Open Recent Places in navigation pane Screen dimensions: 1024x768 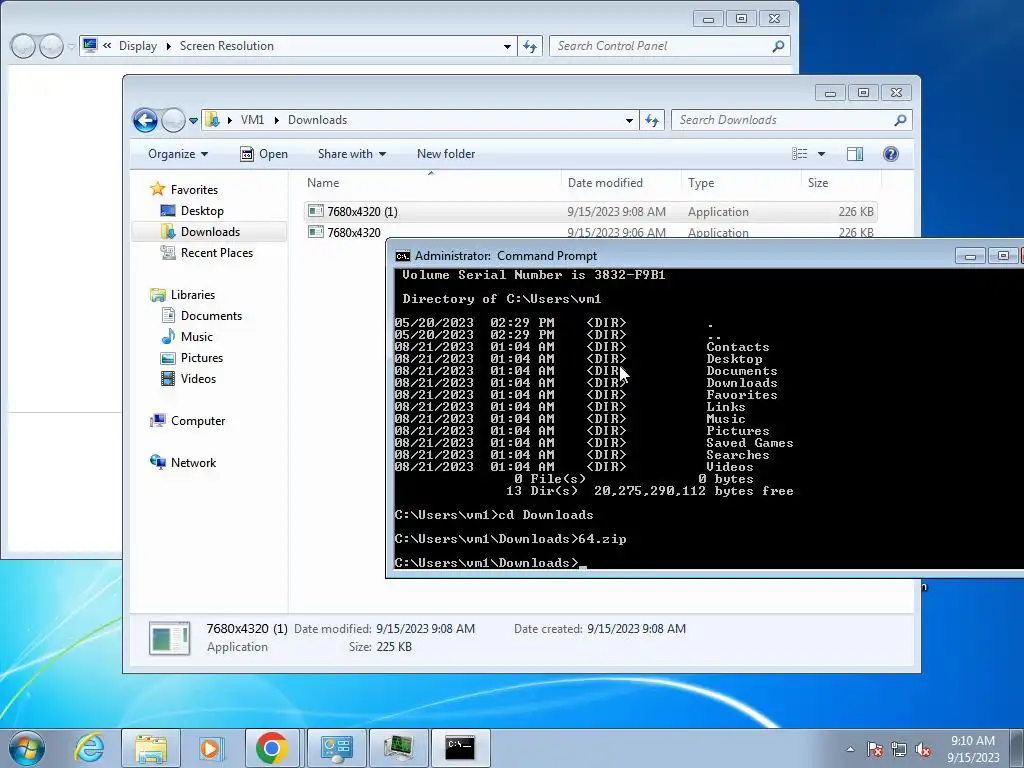coord(206,253)
